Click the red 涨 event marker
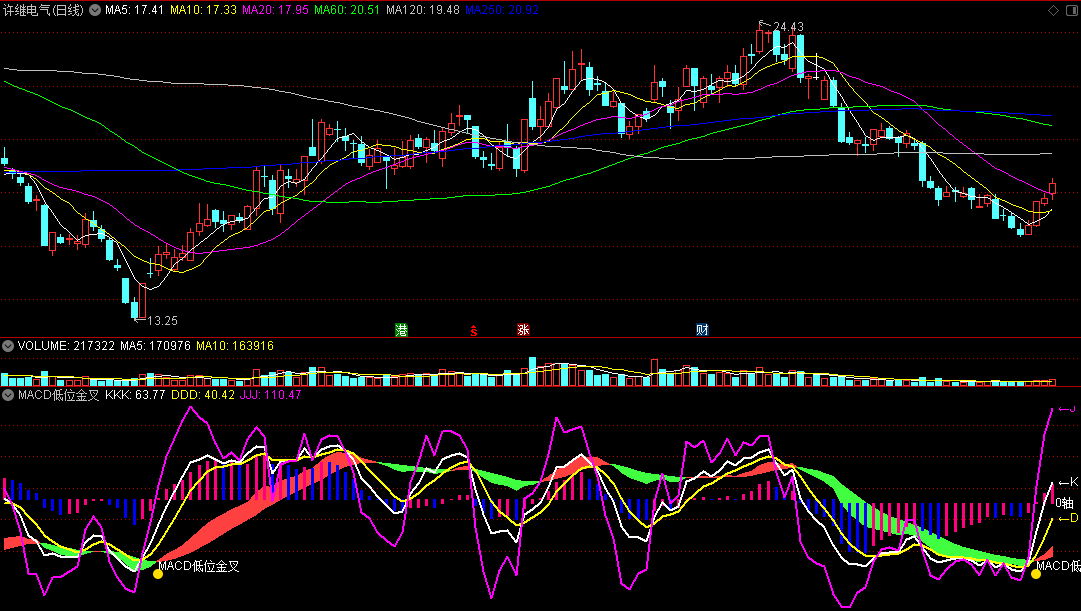The height and width of the screenshot is (611, 1081). point(523,330)
